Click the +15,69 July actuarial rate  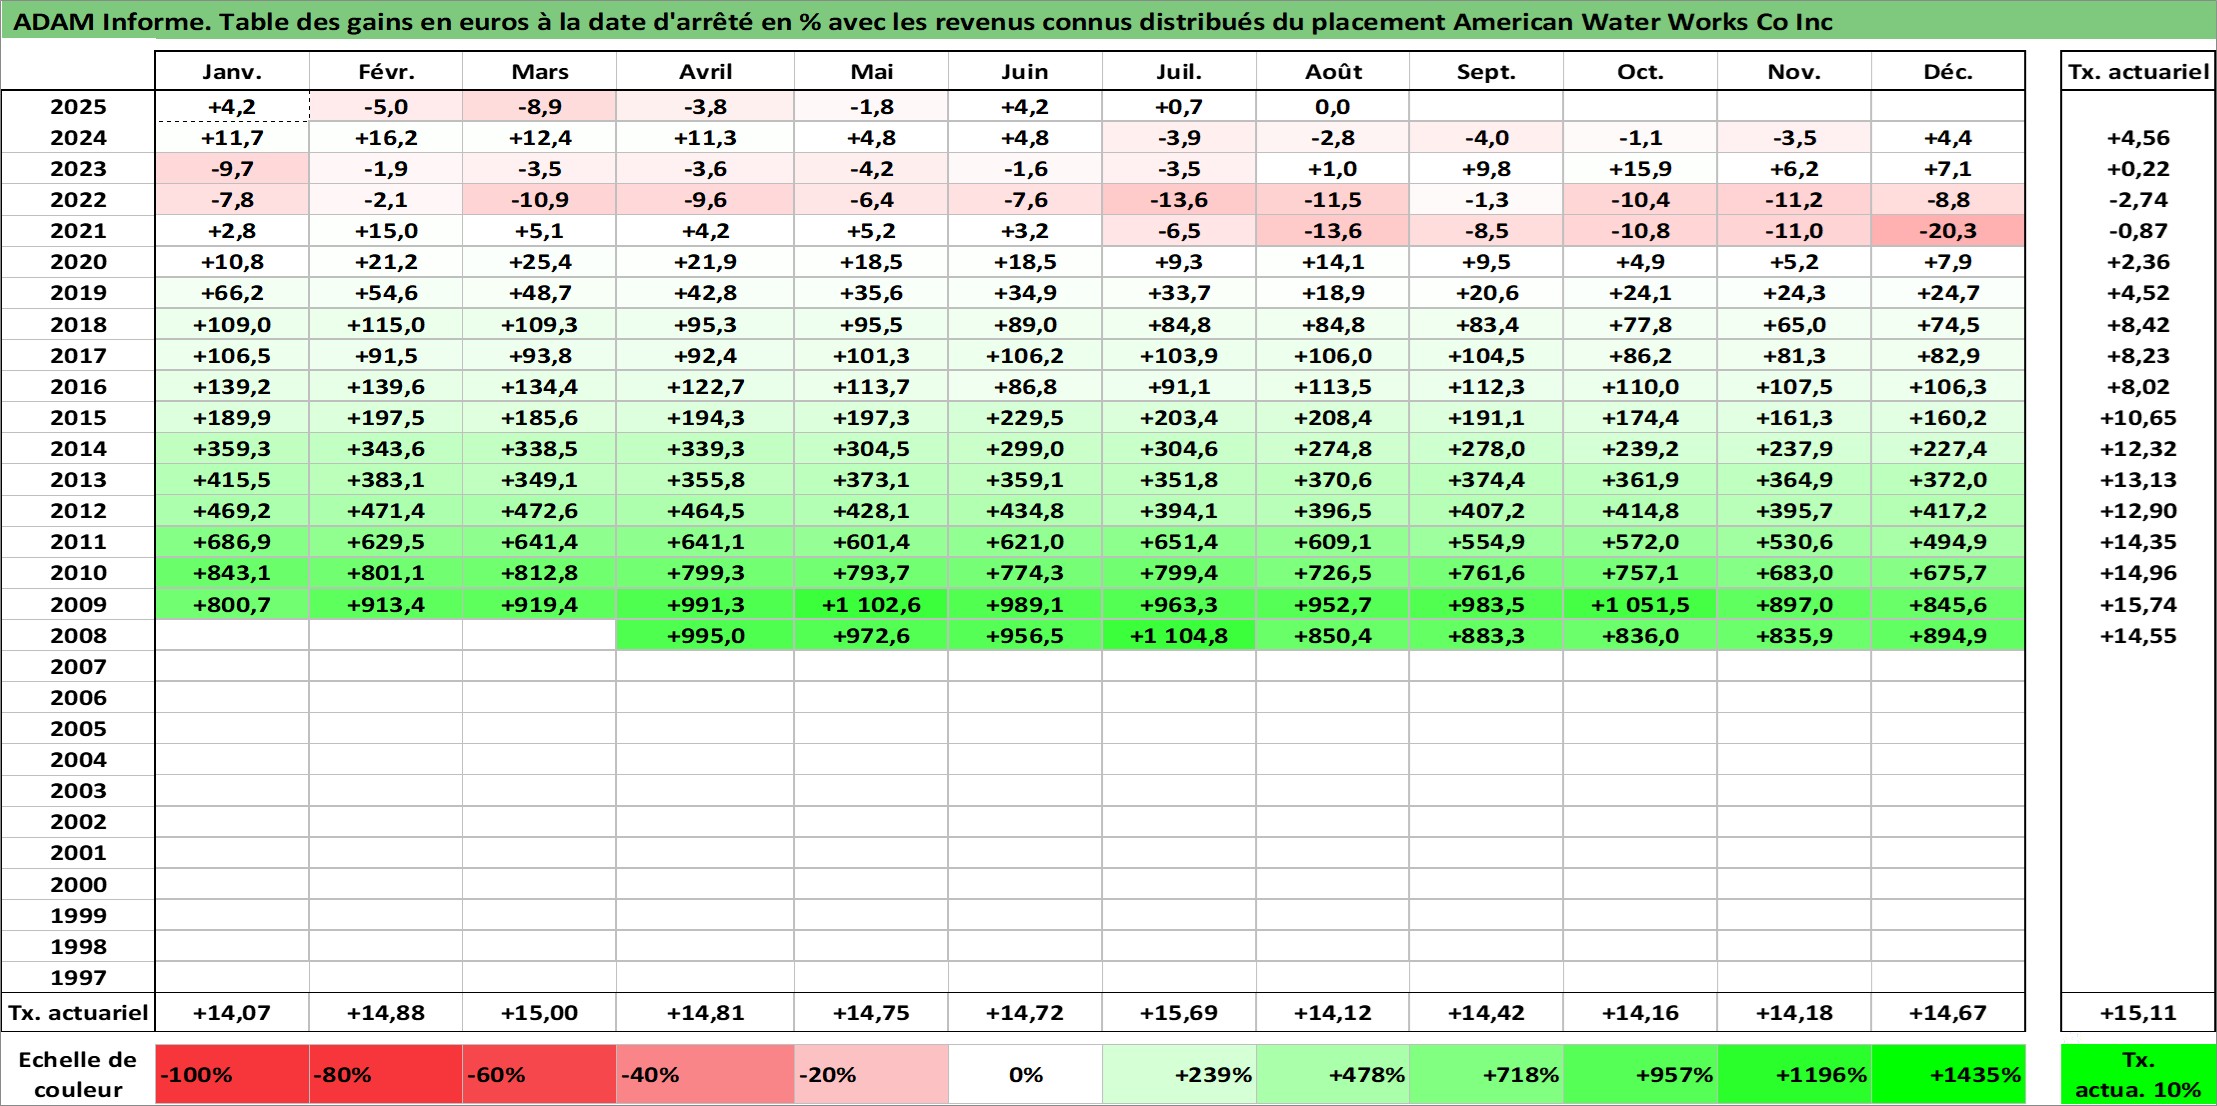1179,1013
